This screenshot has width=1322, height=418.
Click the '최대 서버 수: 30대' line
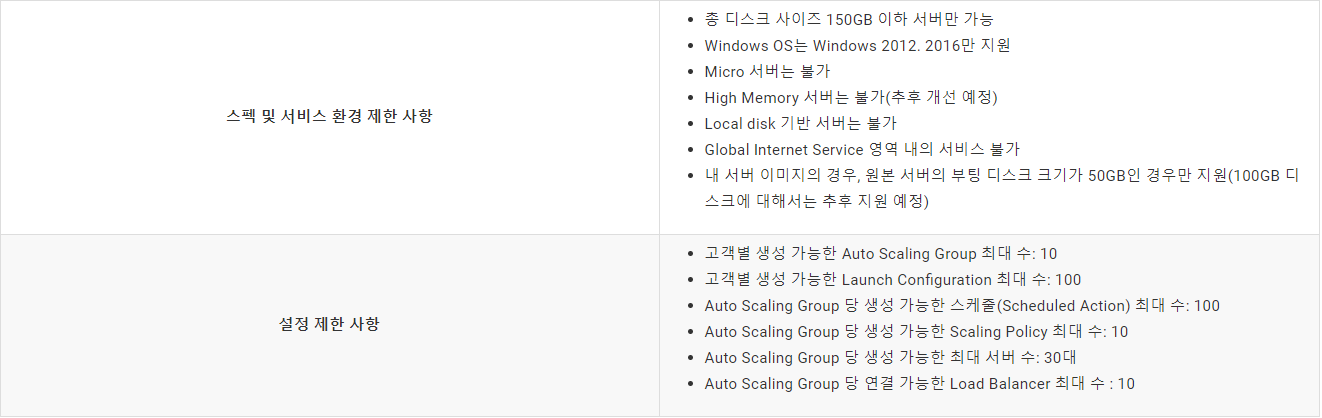890,357
